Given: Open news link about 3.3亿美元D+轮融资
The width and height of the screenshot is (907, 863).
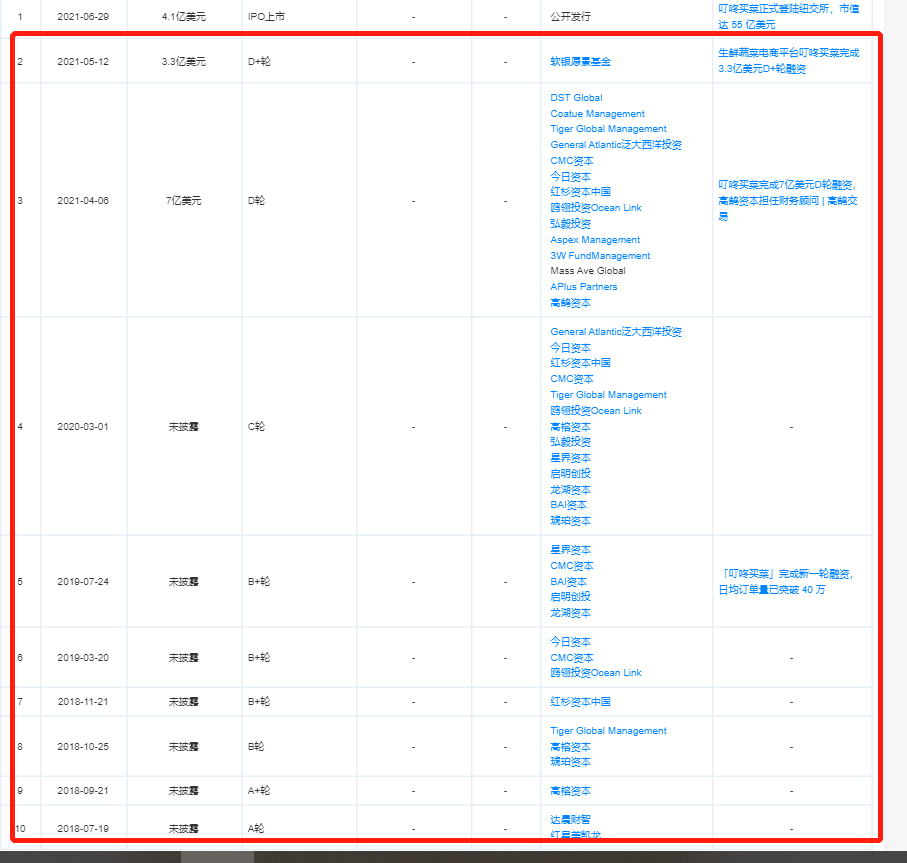Looking at the screenshot, I should tap(788, 61).
